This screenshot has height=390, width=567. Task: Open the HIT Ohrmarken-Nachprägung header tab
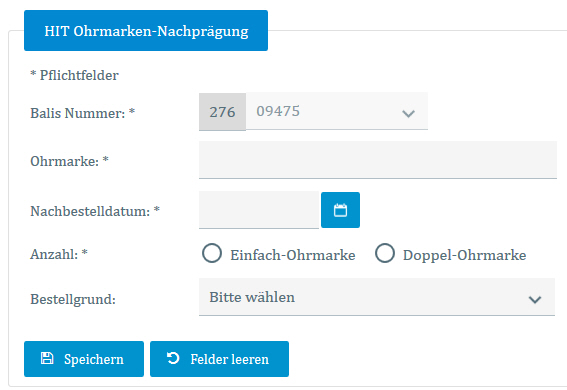146,31
